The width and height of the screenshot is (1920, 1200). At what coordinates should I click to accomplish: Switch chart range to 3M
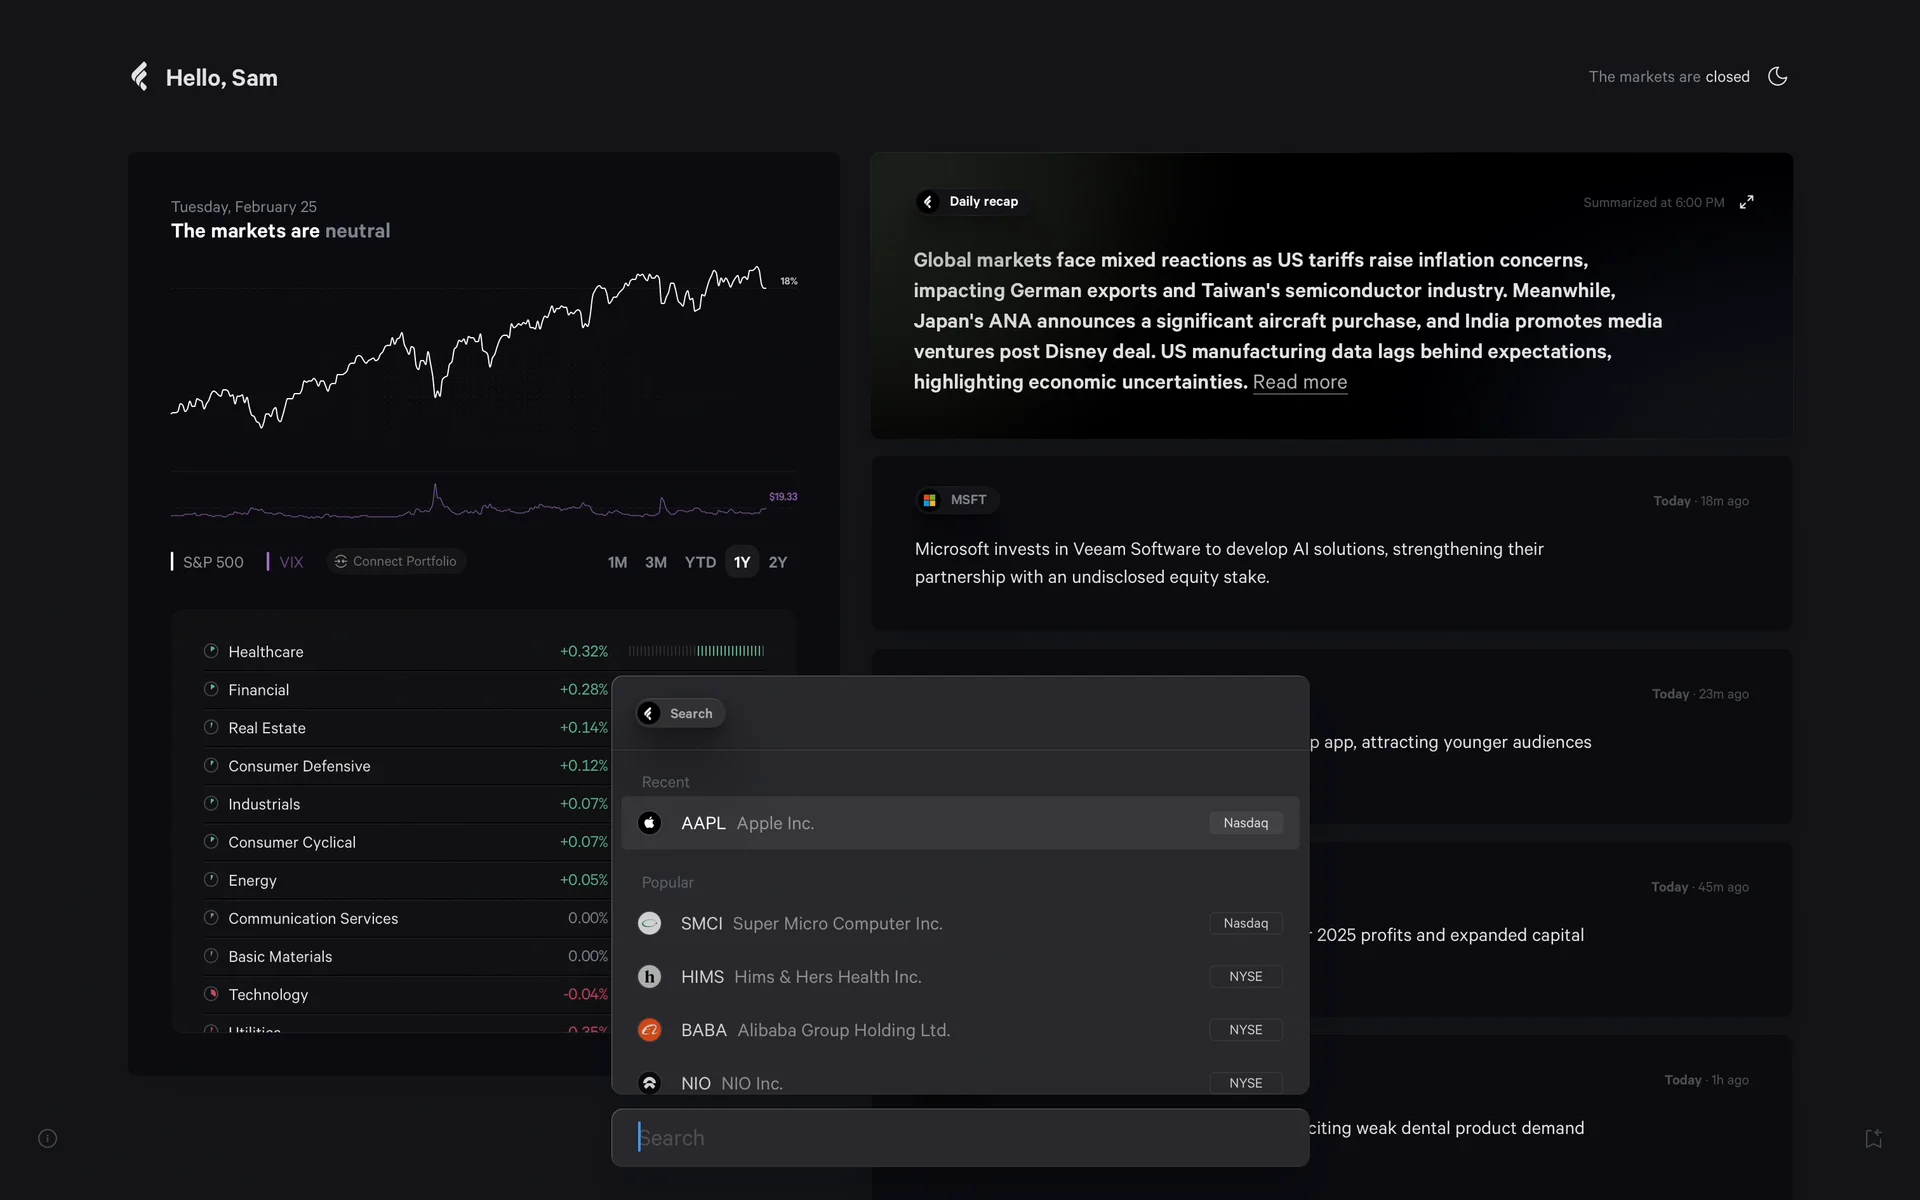click(x=655, y=562)
